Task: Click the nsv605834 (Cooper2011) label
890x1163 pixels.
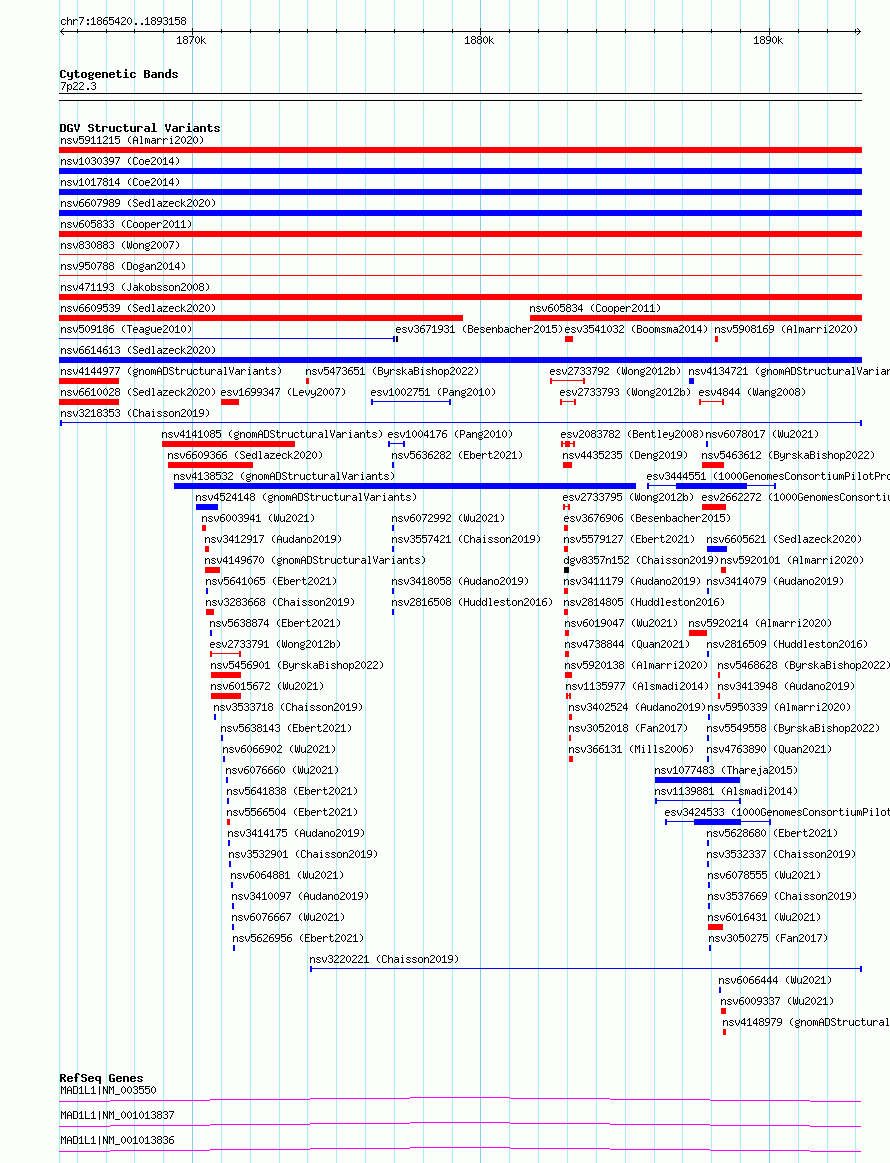Action: (x=595, y=308)
